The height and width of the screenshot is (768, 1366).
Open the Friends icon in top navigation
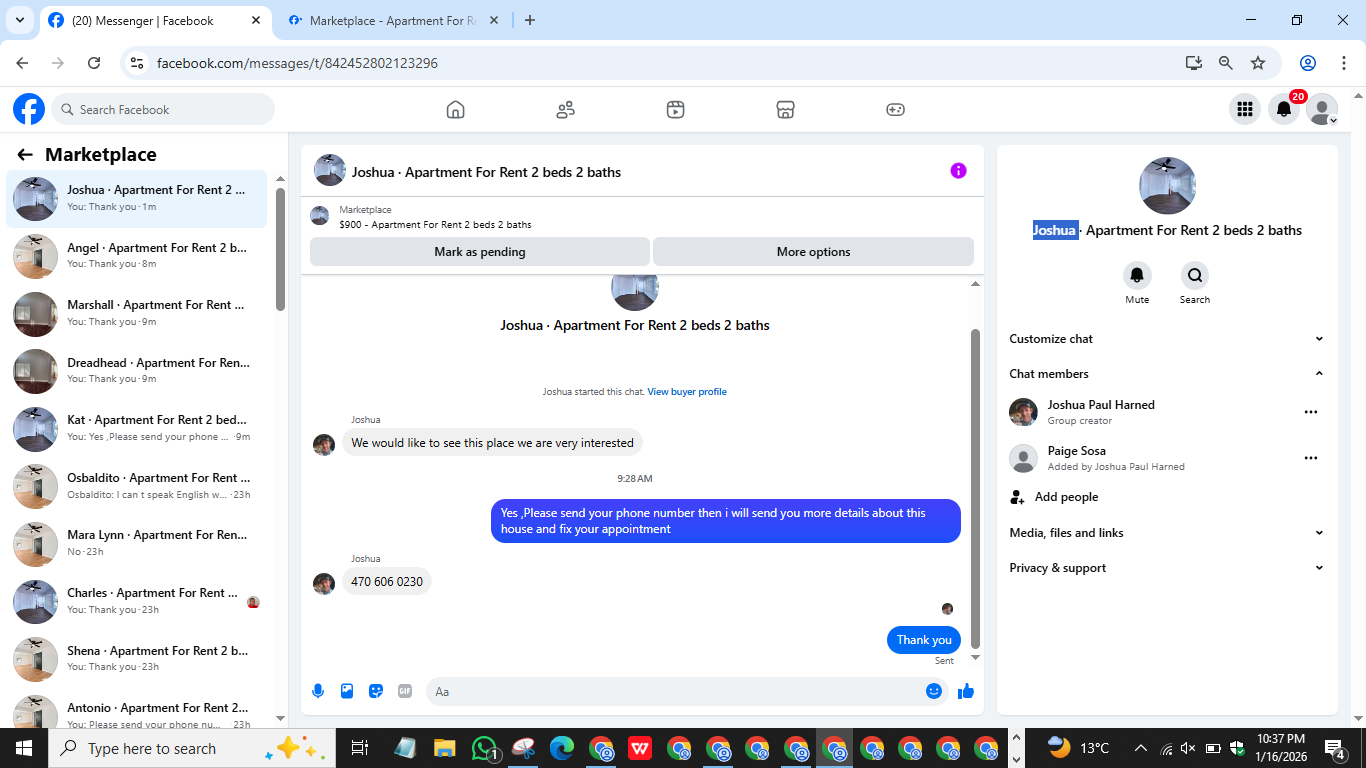pyautogui.click(x=566, y=110)
